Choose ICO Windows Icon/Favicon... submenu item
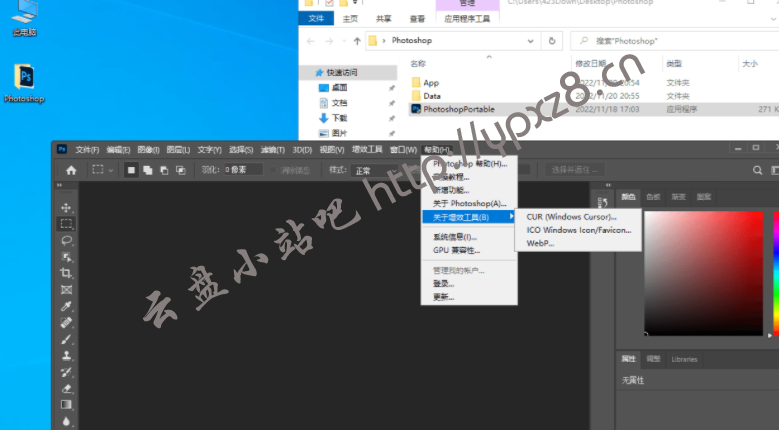This screenshot has height=430, width=779. point(578,230)
